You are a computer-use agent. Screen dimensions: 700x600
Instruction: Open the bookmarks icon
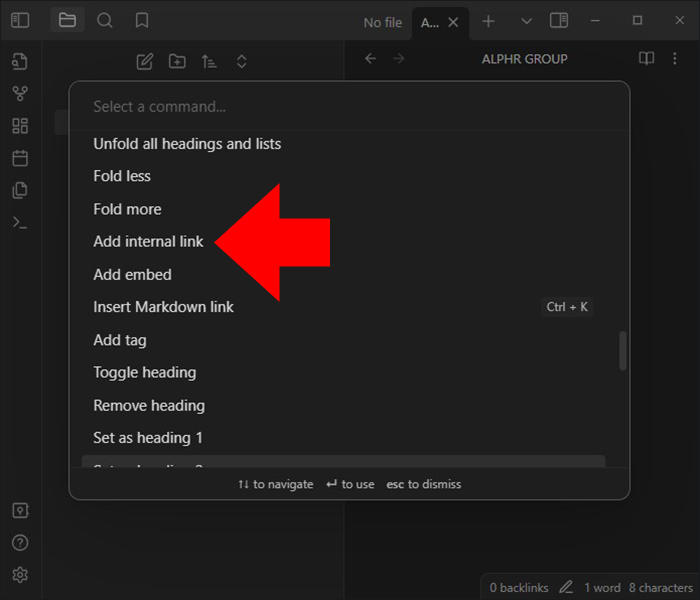pyautogui.click(x=142, y=21)
